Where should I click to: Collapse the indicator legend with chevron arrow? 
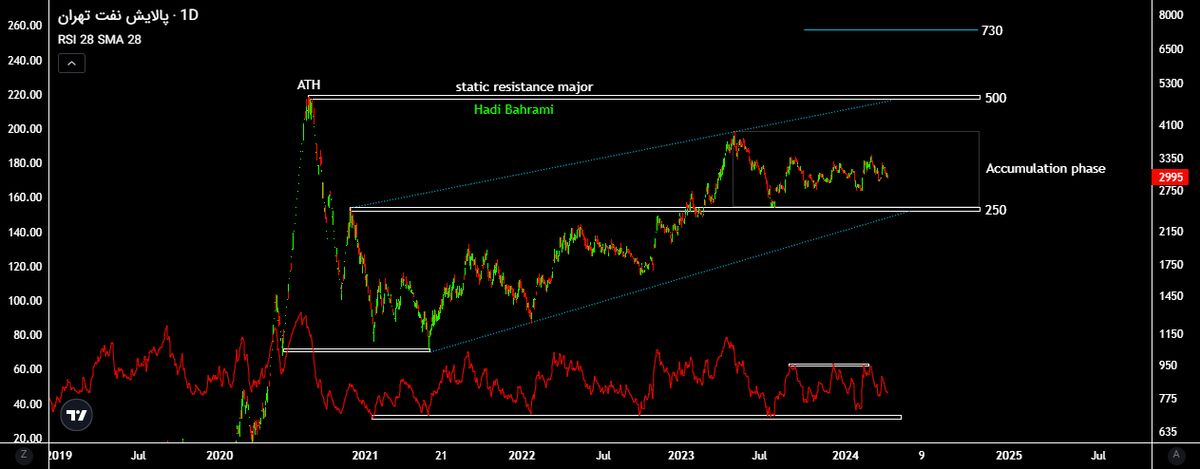pyautogui.click(x=72, y=63)
